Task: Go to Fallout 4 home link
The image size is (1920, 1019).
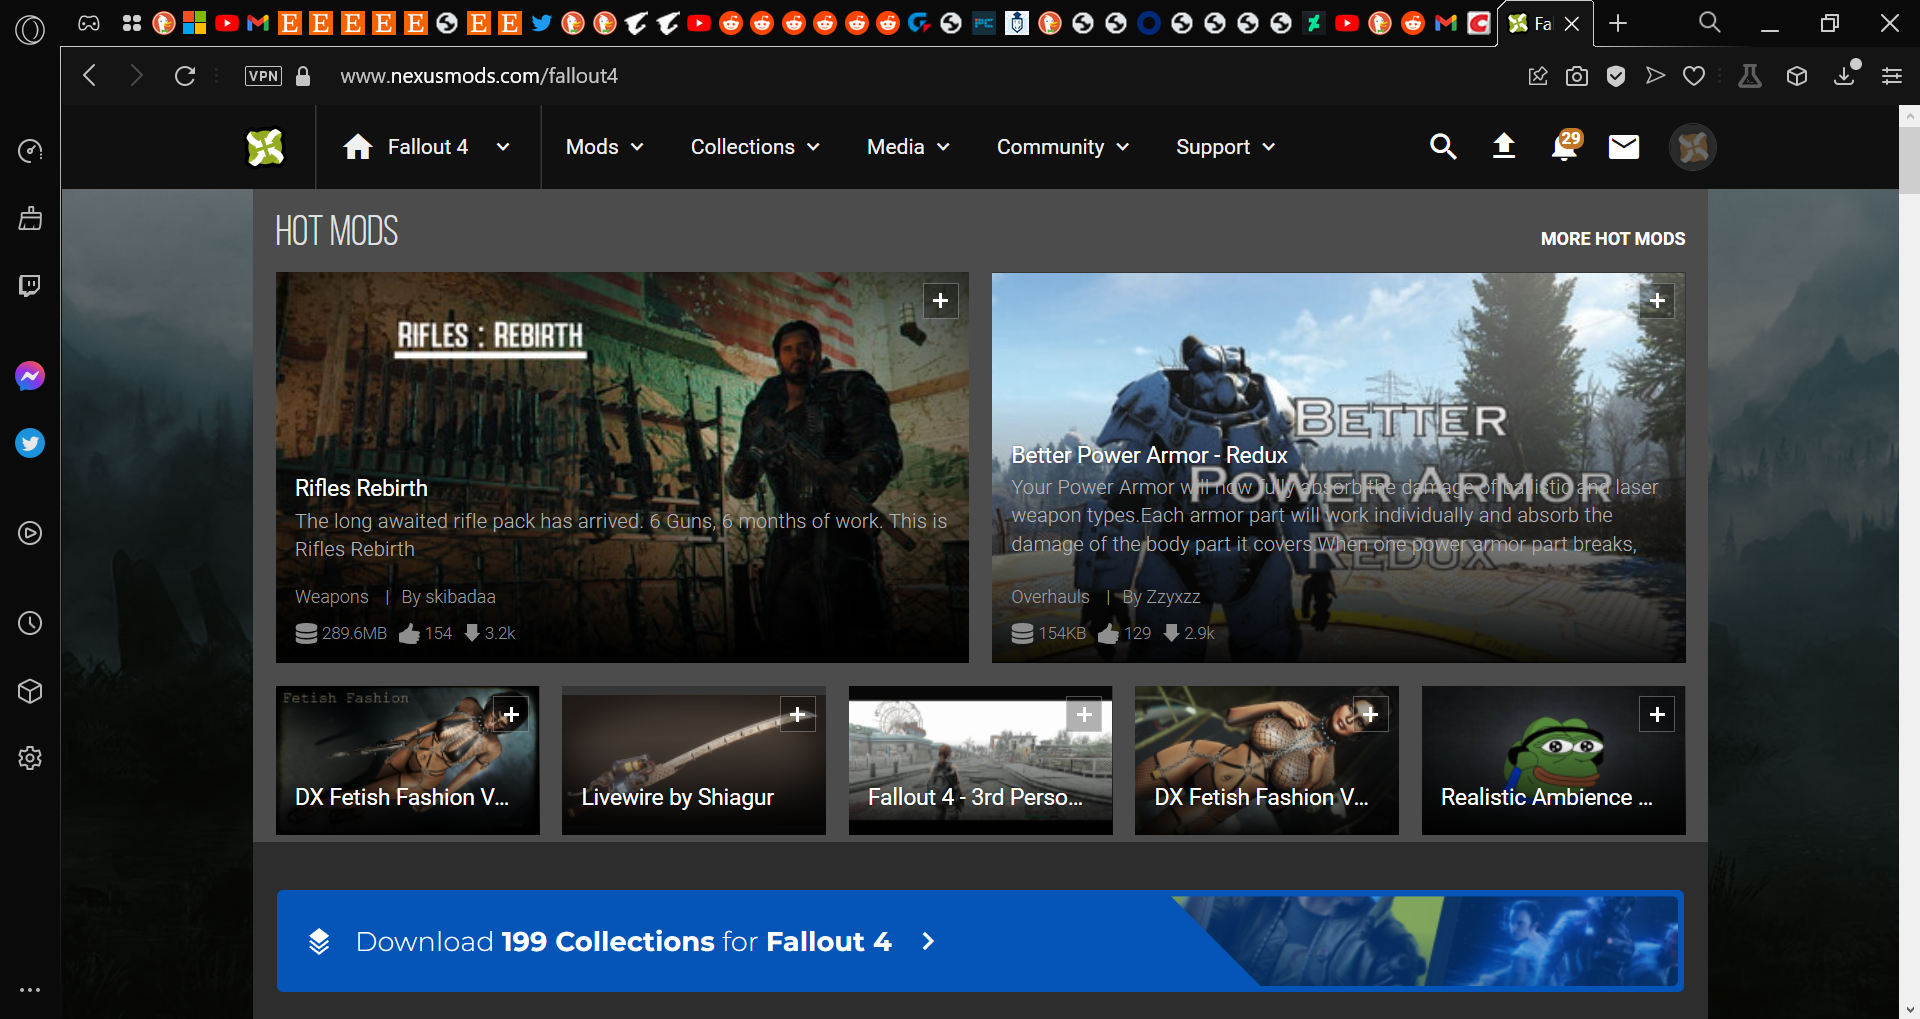Action: tap(406, 147)
